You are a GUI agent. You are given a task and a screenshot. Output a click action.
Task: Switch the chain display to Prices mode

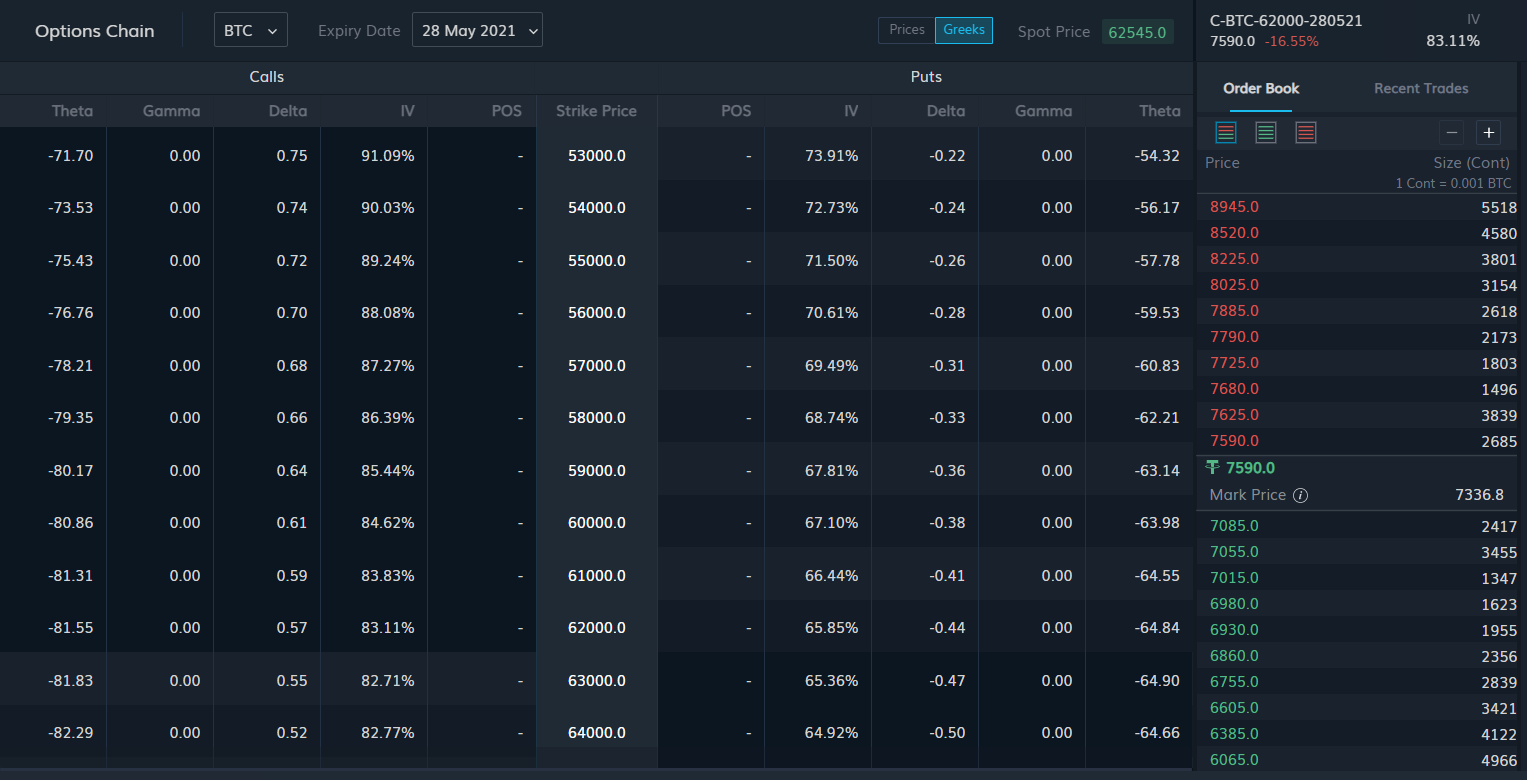(x=906, y=30)
